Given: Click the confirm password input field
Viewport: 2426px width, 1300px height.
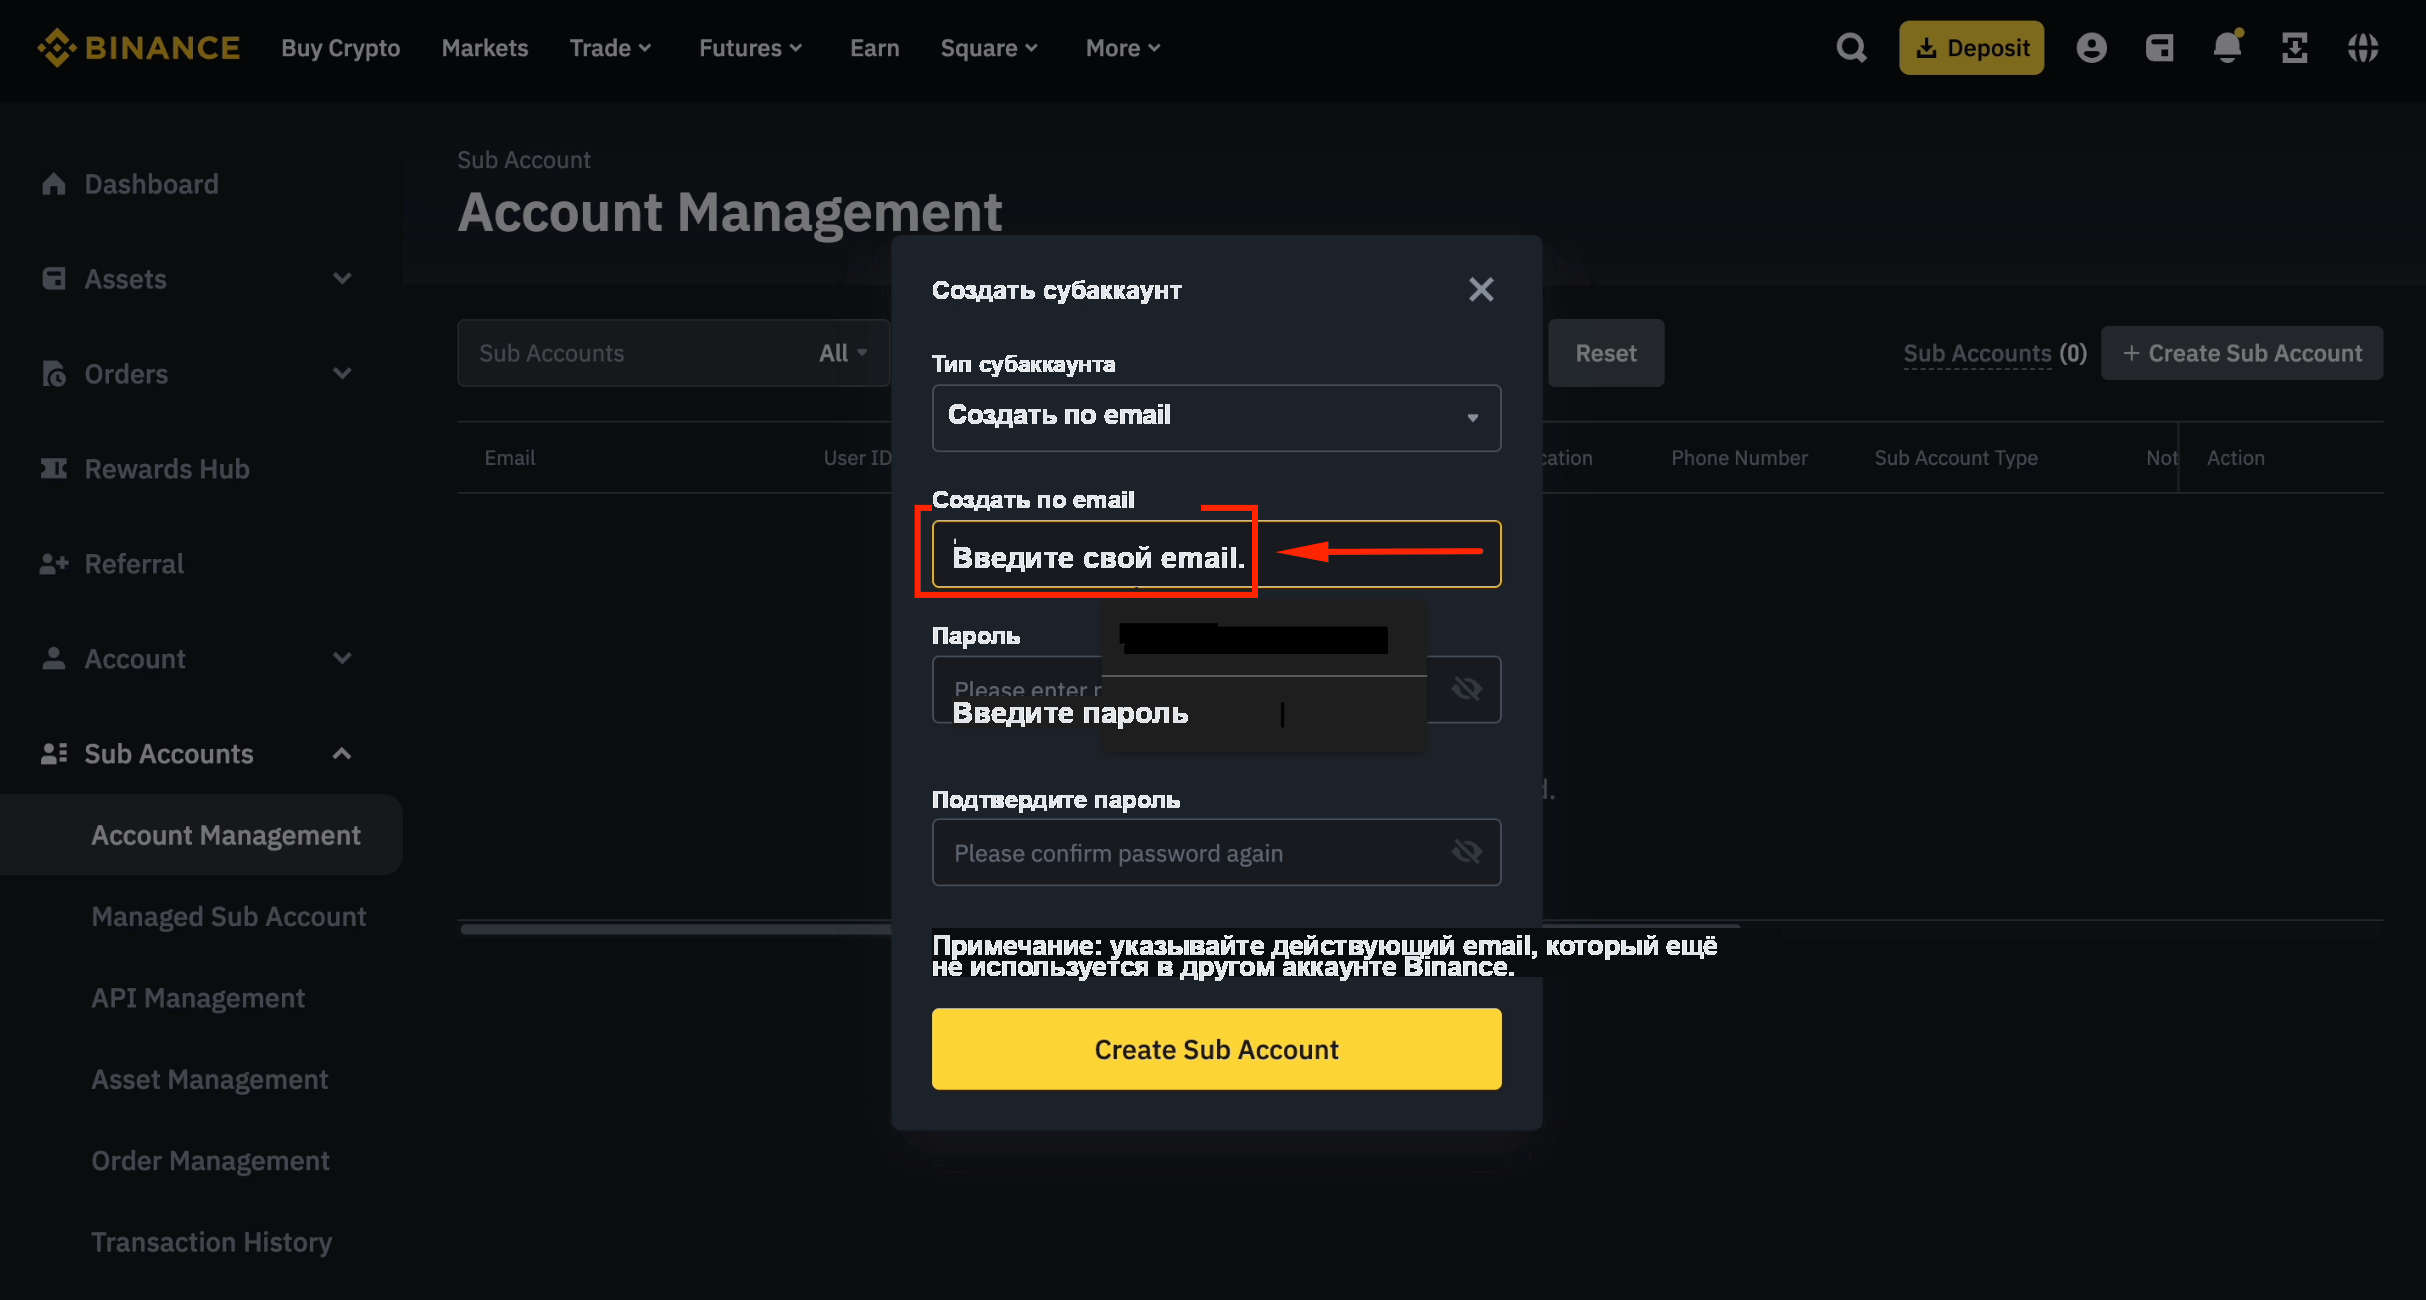Looking at the screenshot, I should tap(1216, 852).
